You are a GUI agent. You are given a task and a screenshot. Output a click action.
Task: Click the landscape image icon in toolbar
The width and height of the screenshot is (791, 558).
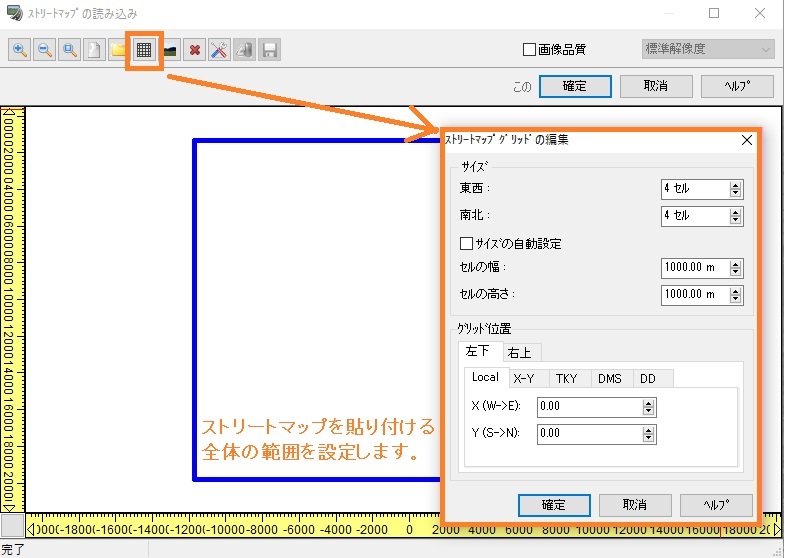[170, 49]
